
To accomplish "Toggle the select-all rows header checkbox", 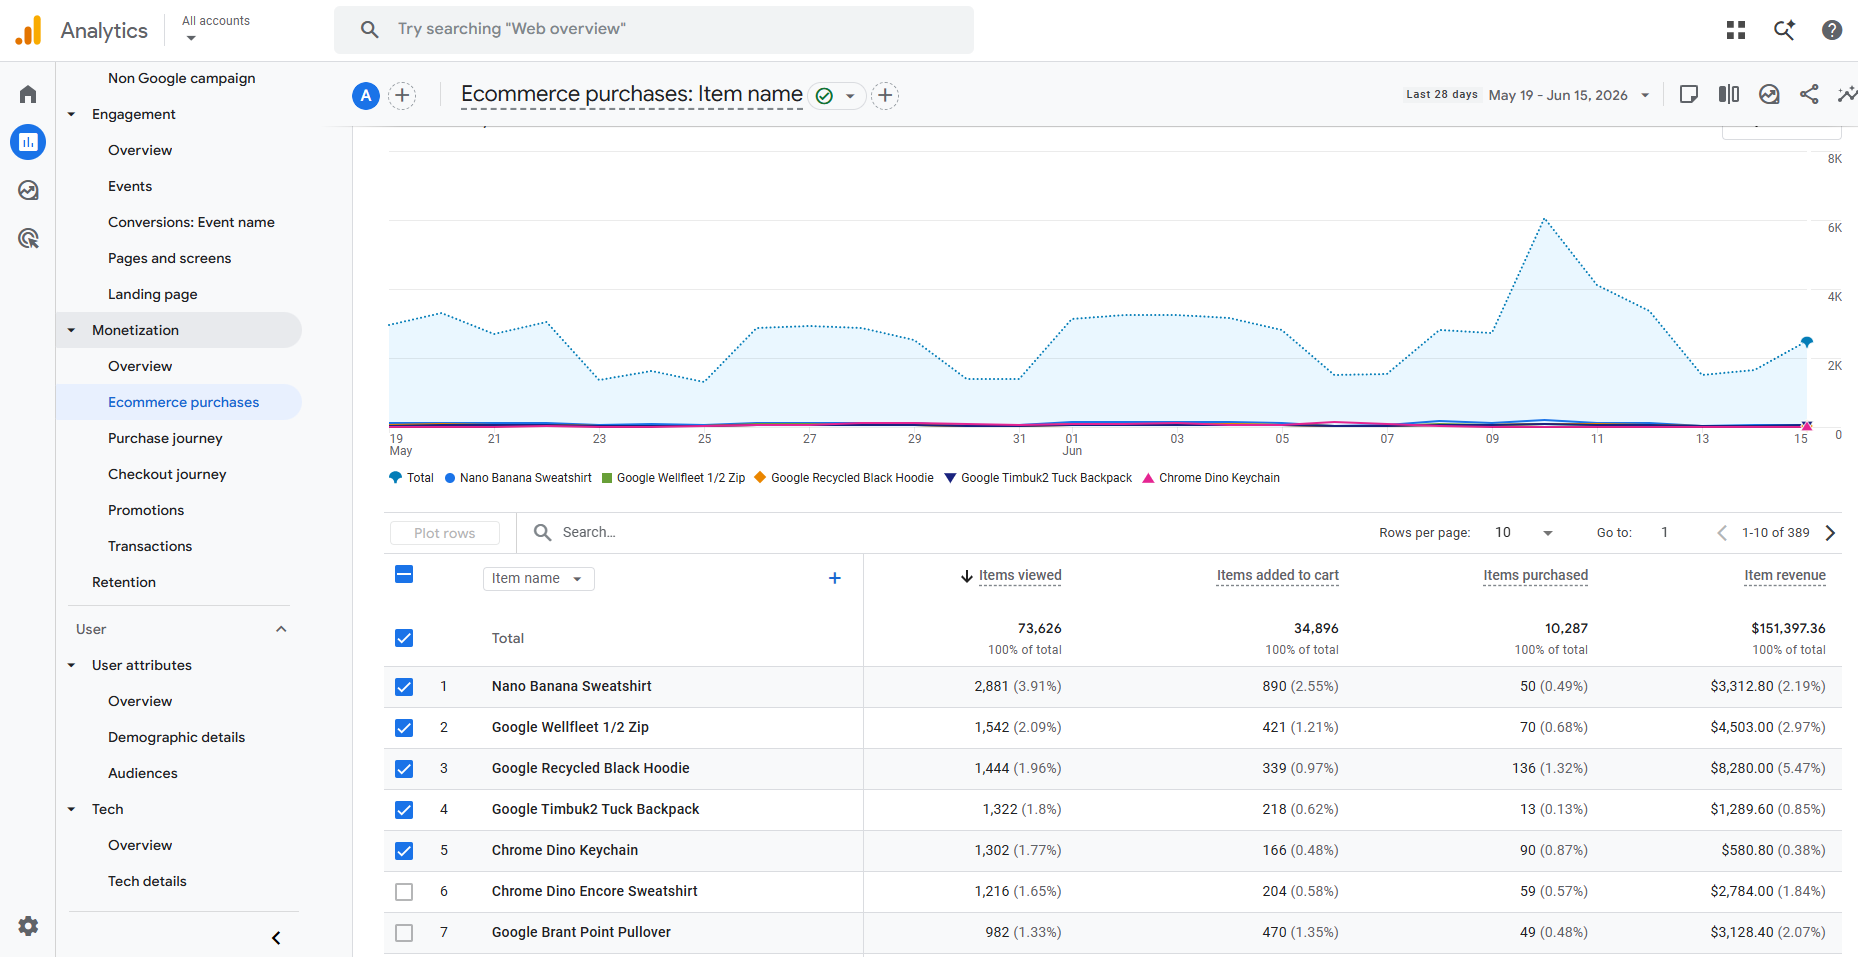I will (404, 574).
